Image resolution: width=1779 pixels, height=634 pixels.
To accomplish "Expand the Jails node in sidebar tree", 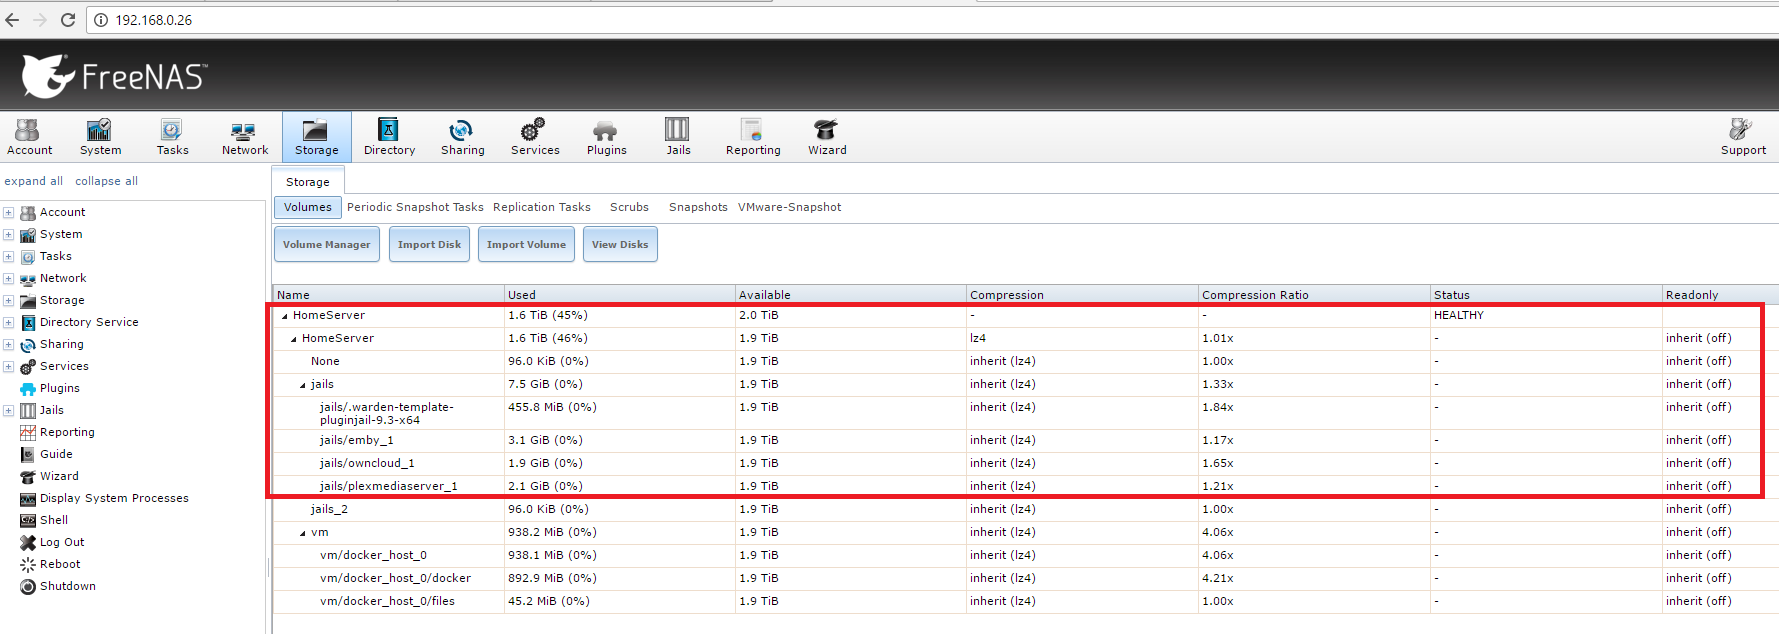I will click(x=8, y=411).
